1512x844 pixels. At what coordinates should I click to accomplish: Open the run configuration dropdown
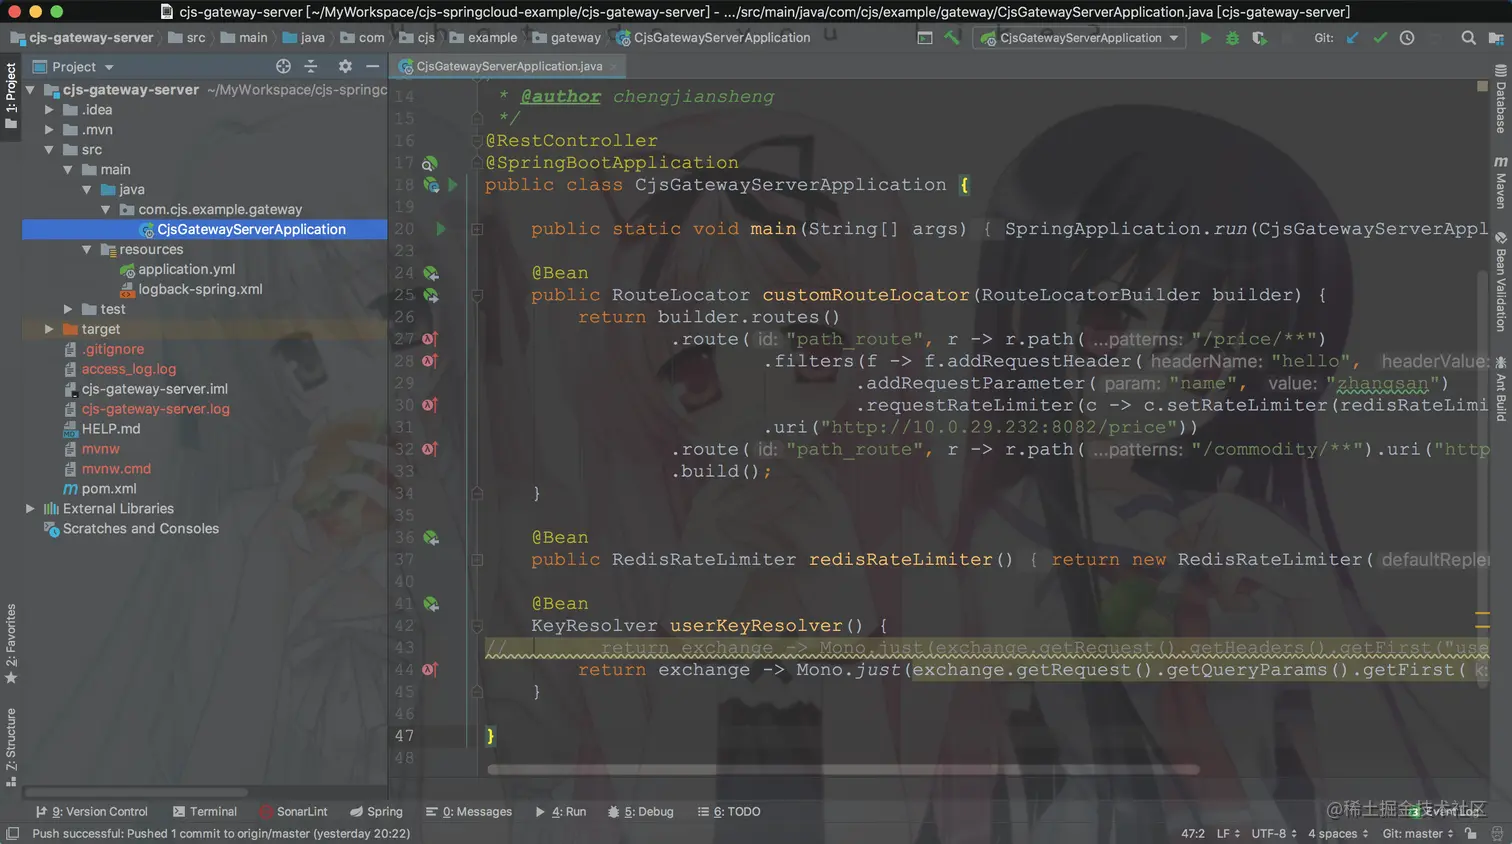[x=1078, y=38]
